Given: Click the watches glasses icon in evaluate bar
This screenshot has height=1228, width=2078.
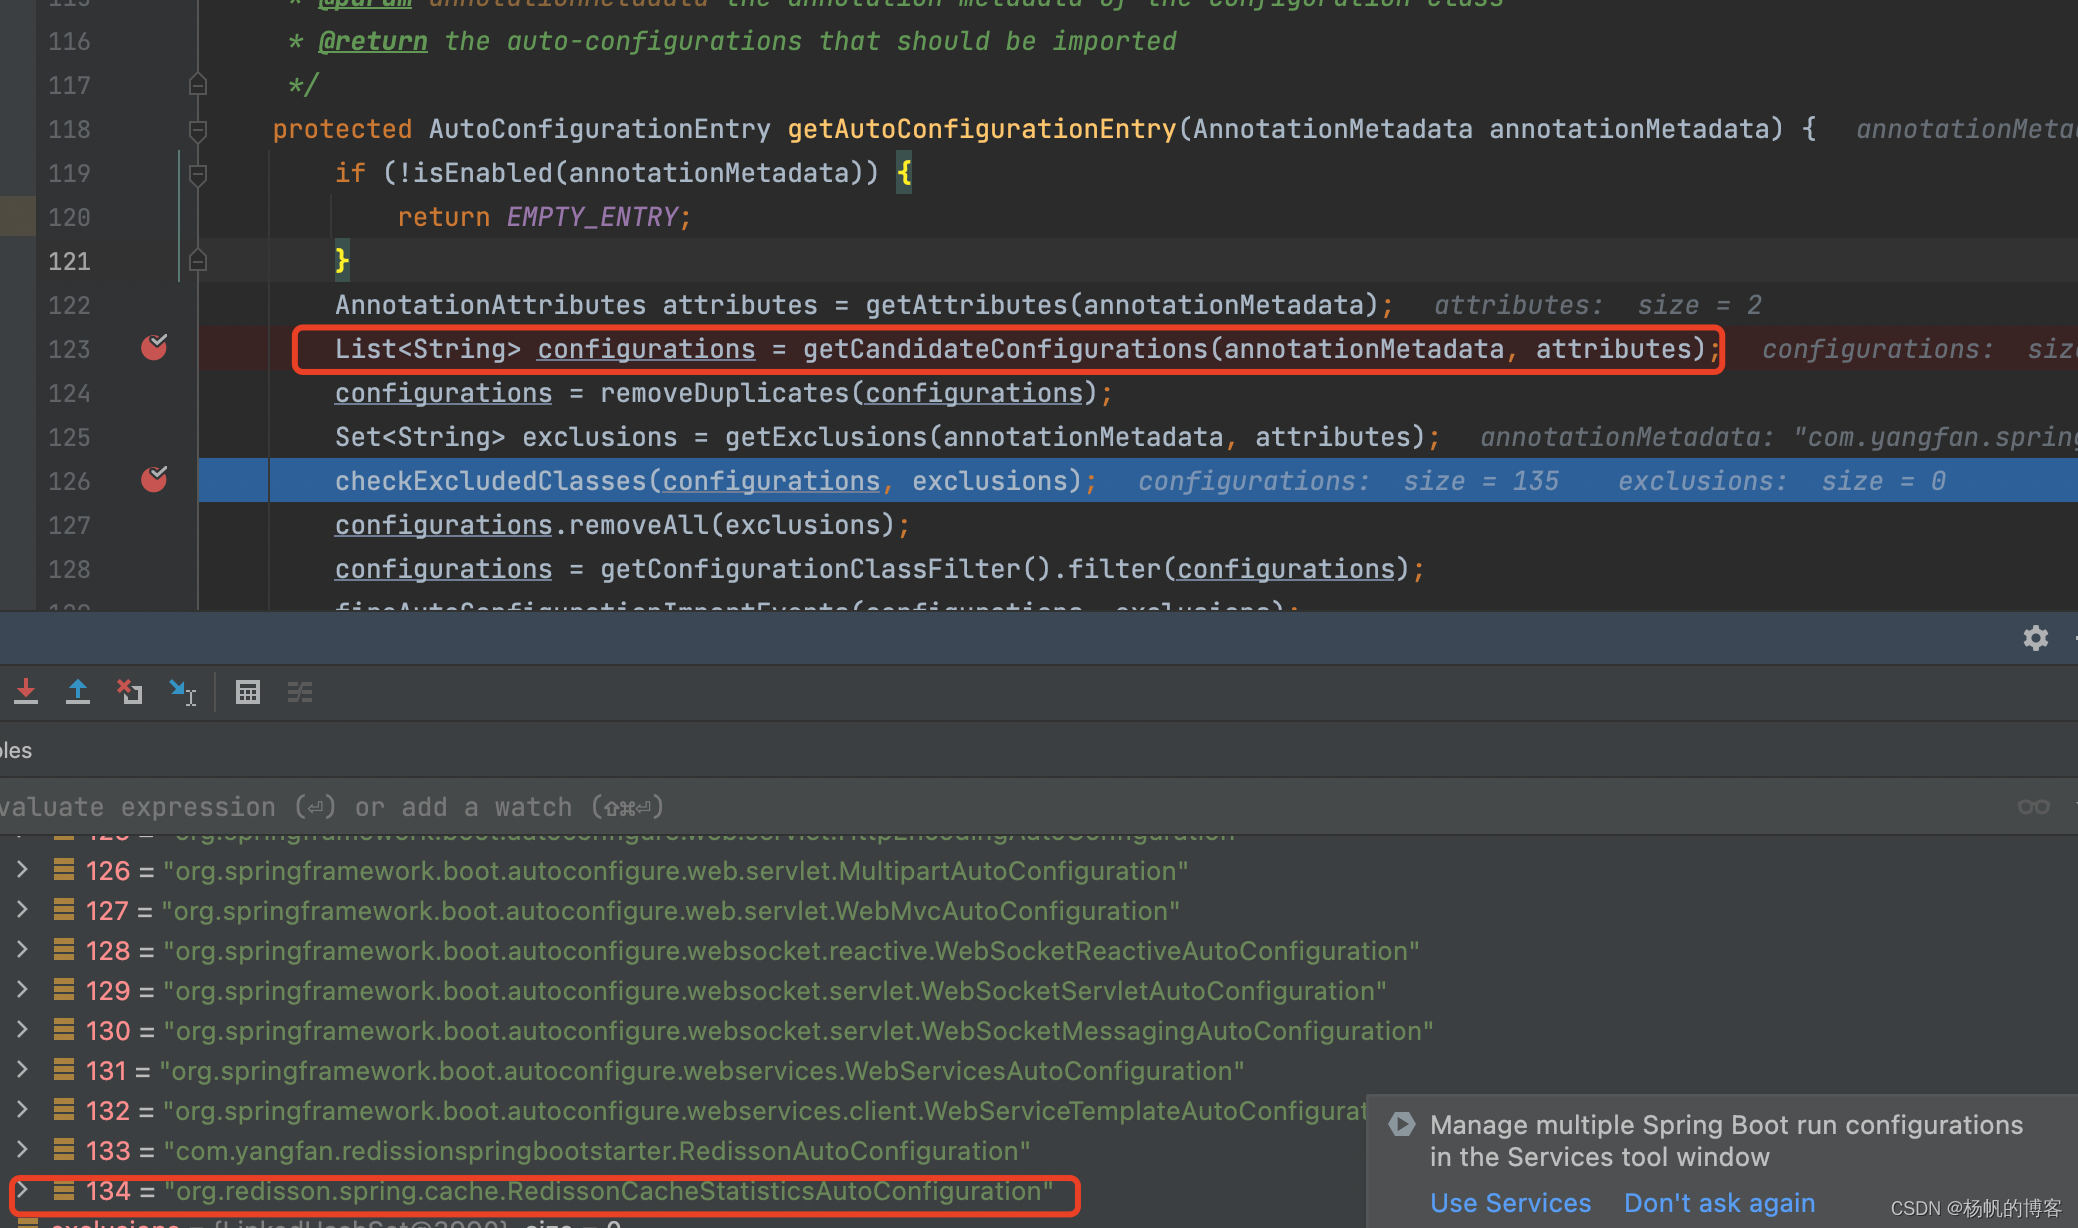Looking at the screenshot, I should pos(2033,806).
